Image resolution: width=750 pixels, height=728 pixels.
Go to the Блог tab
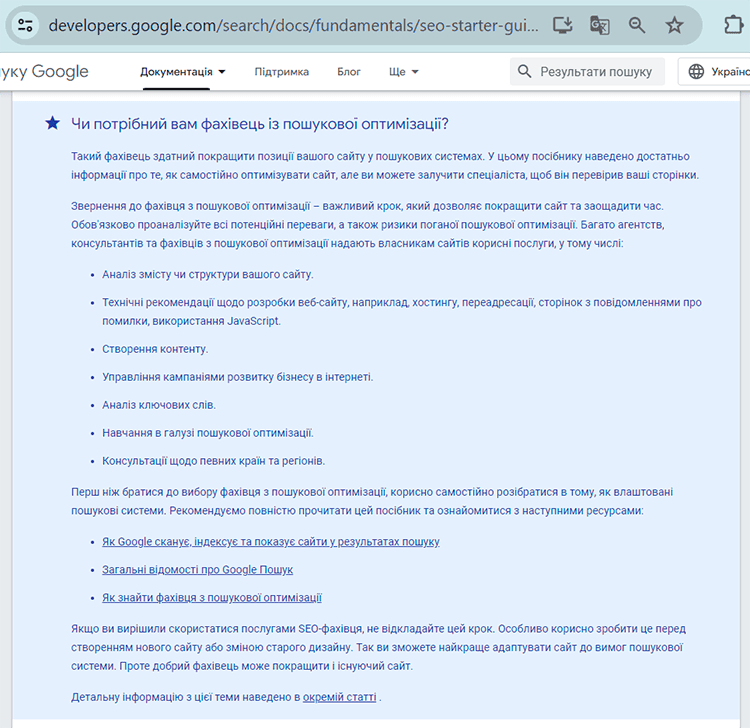point(349,72)
